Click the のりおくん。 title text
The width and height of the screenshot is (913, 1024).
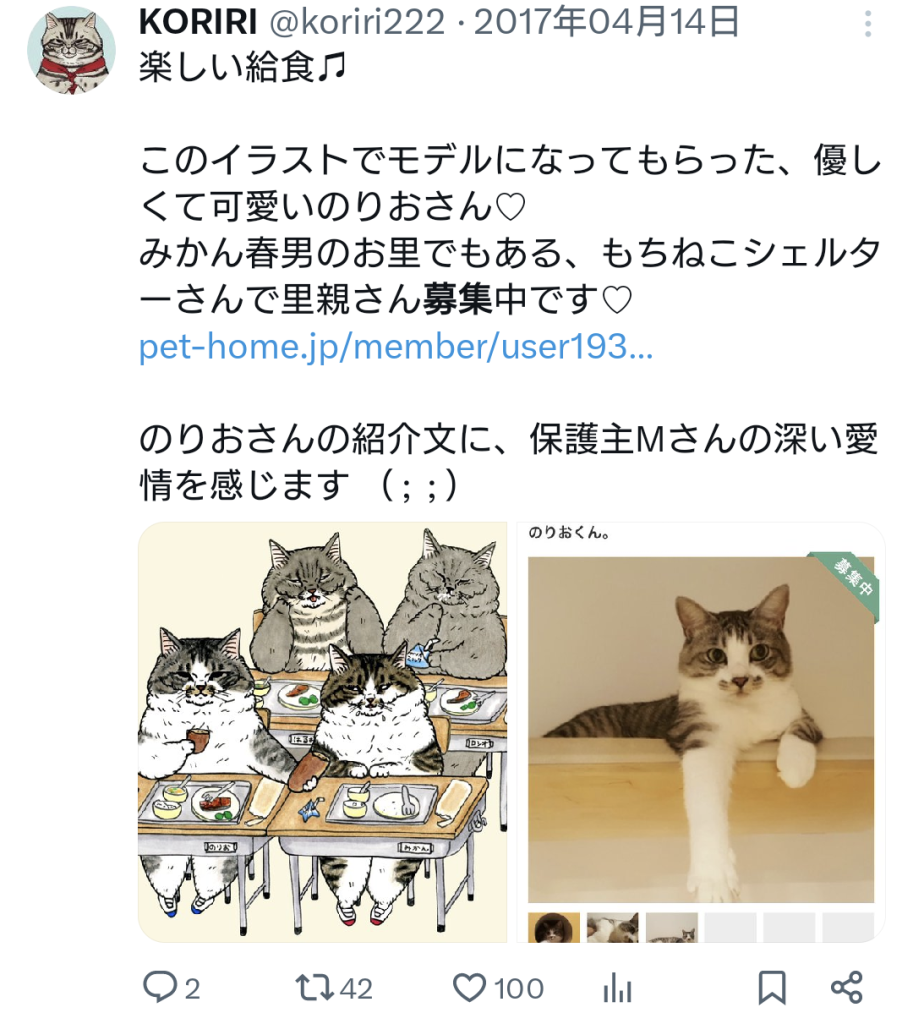tap(569, 533)
